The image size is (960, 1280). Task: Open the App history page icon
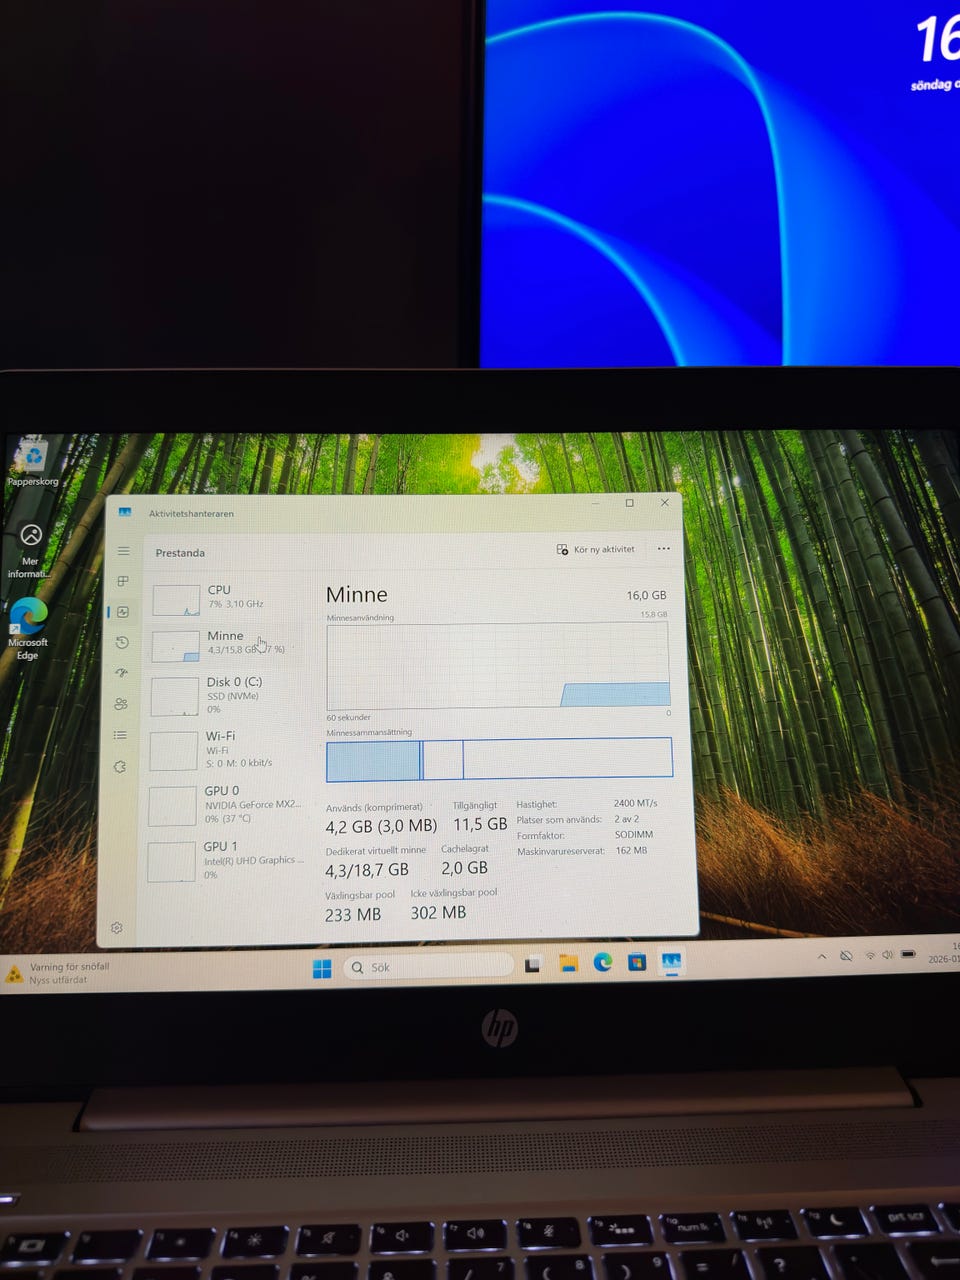[122, 642]
